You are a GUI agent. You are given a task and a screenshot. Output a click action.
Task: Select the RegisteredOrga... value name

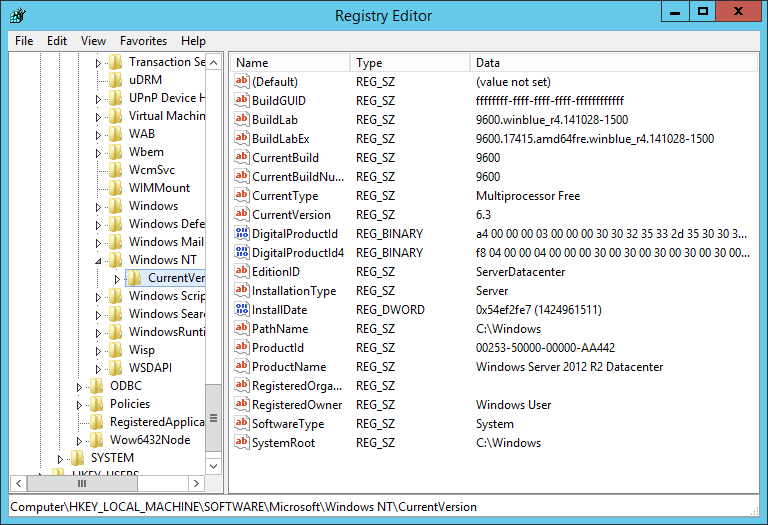tap(297, 386)
